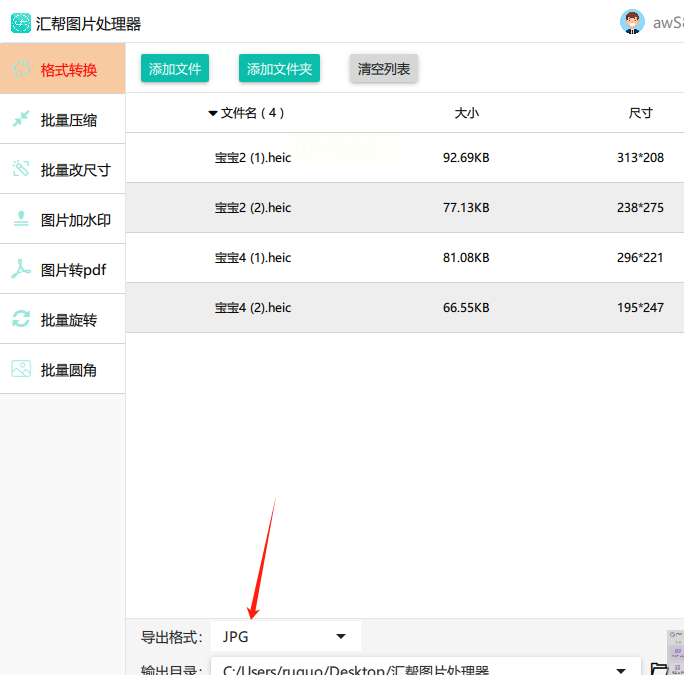Expand the 输出目录 path dropdown arrow
684x675 pixels.
621,670
